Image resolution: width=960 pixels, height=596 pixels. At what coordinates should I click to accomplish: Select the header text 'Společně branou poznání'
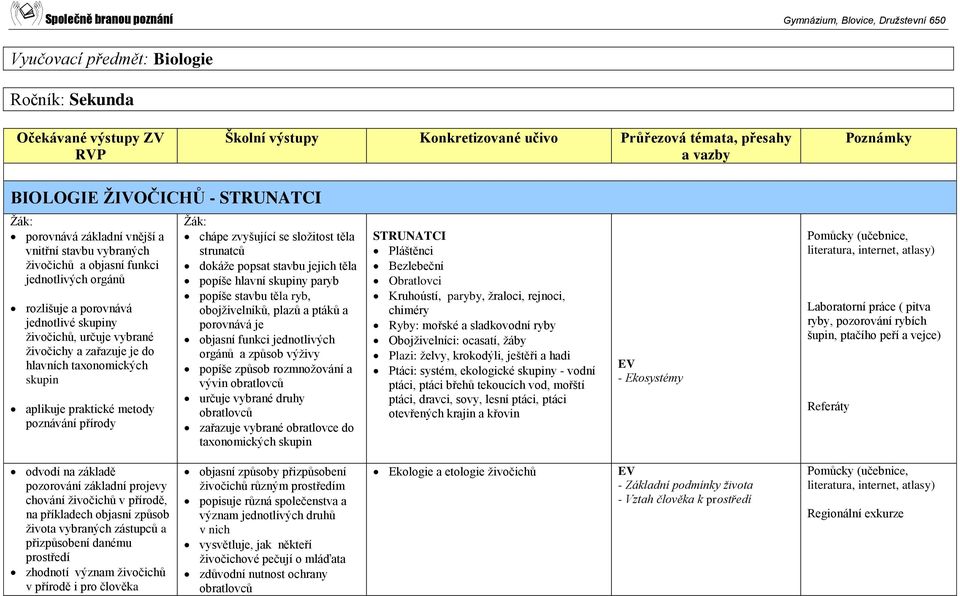click(109, 19)
